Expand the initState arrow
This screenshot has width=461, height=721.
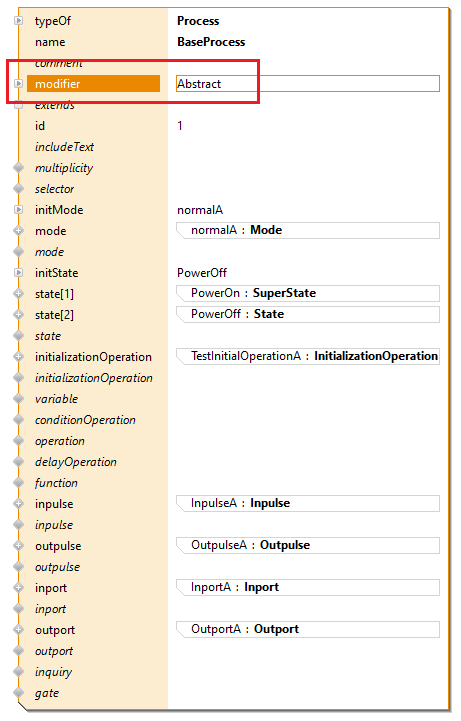[x=18, y=273]
